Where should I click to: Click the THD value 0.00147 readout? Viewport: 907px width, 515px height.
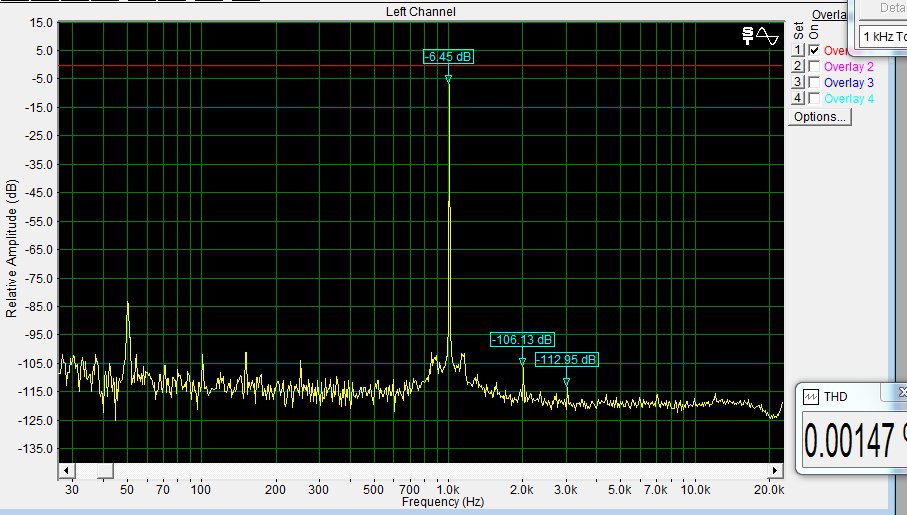tap(849, 441)
